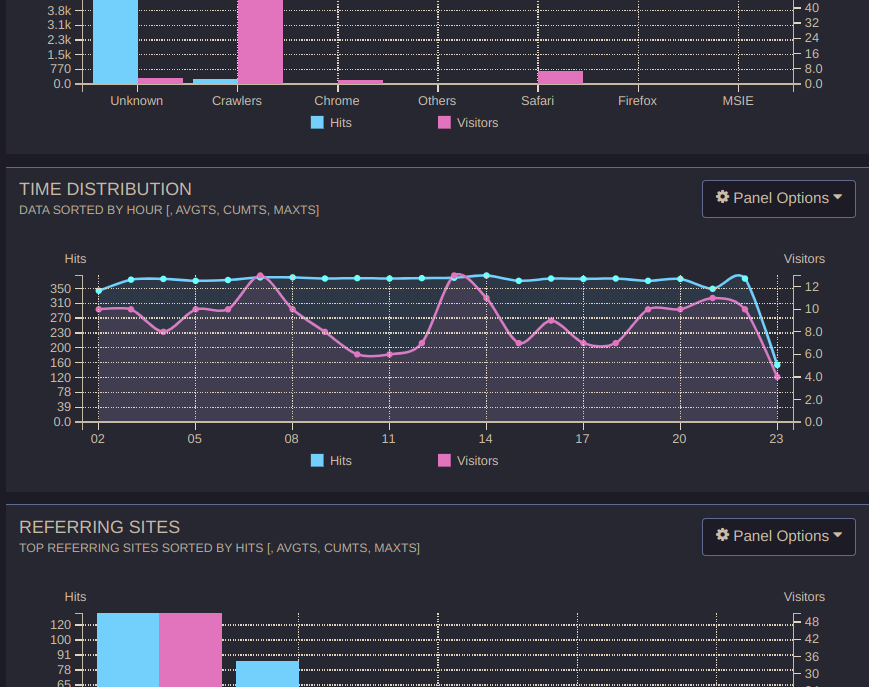This screenshot has height=687, width=869.
Task: Click the Hits data point at hour 23
Action: (x=776, y=366)
